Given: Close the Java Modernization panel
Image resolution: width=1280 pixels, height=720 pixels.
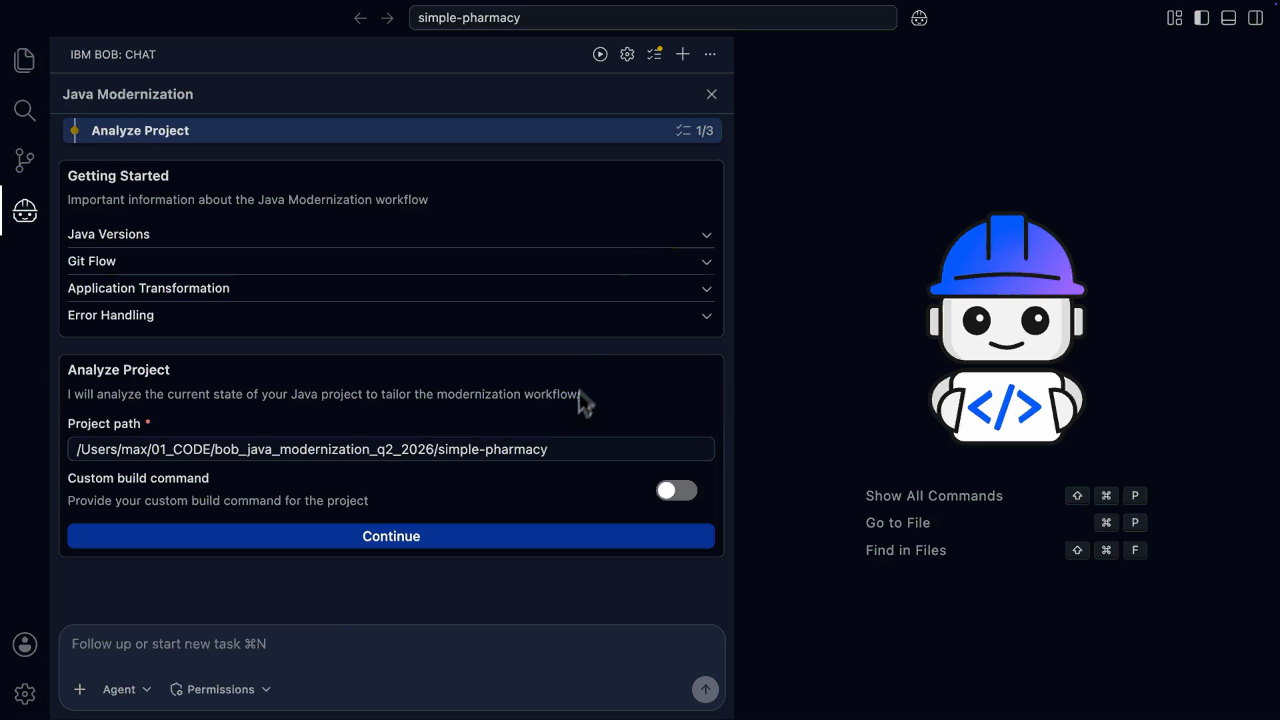Looking at the screenshot, I should point(712,94).
